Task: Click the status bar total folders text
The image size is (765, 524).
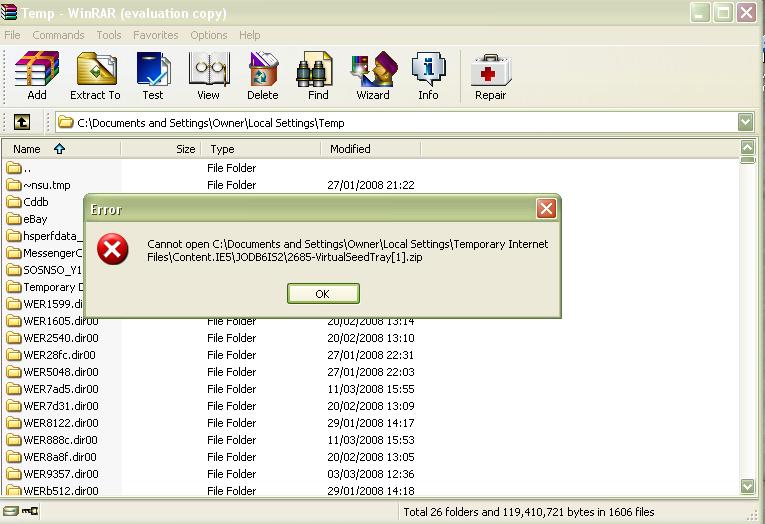Action: click(529, 512)
